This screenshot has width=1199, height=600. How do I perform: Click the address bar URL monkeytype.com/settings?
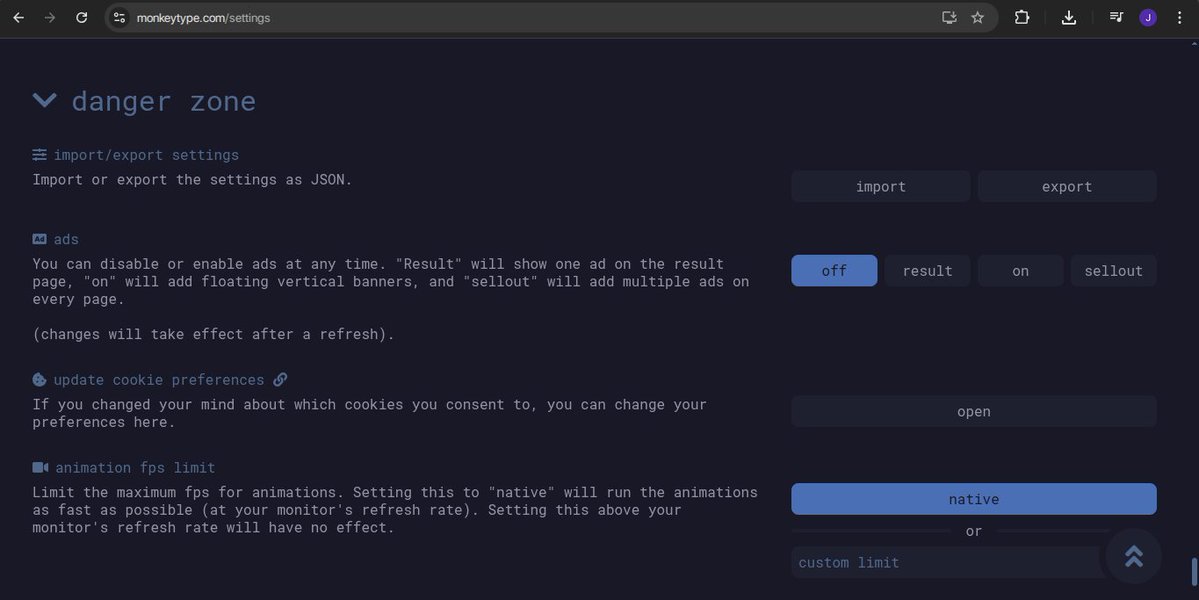[203, 18]
